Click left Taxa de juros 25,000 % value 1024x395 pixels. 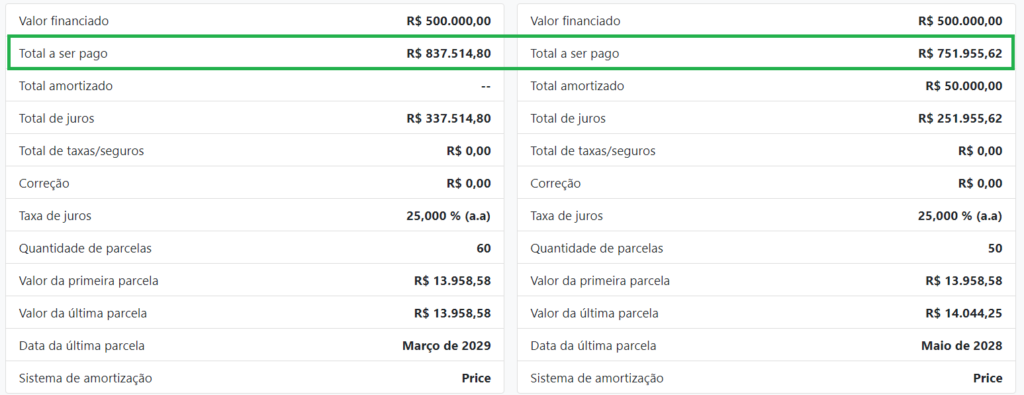tap(449, 216)
